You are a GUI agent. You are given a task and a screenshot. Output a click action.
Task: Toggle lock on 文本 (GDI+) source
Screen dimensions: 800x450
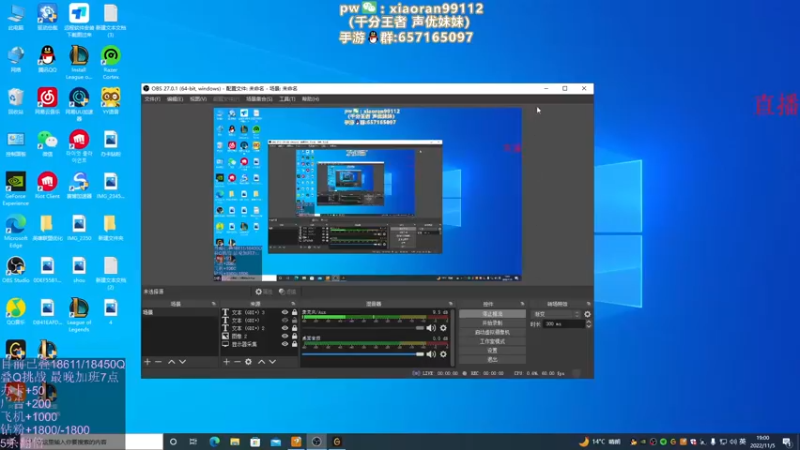pyautogui.click(x=294, y=320)
